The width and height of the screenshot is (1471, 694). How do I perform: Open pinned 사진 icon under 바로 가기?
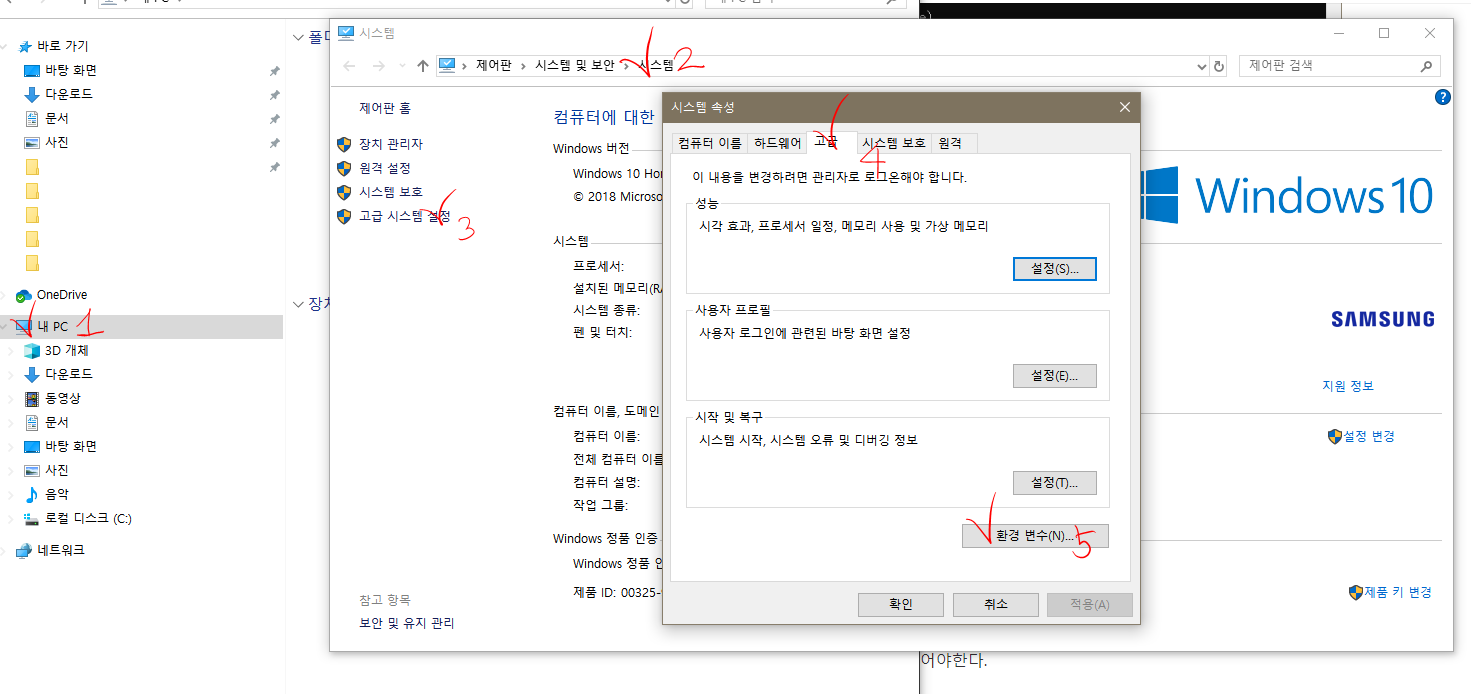[x=31, y=142]
